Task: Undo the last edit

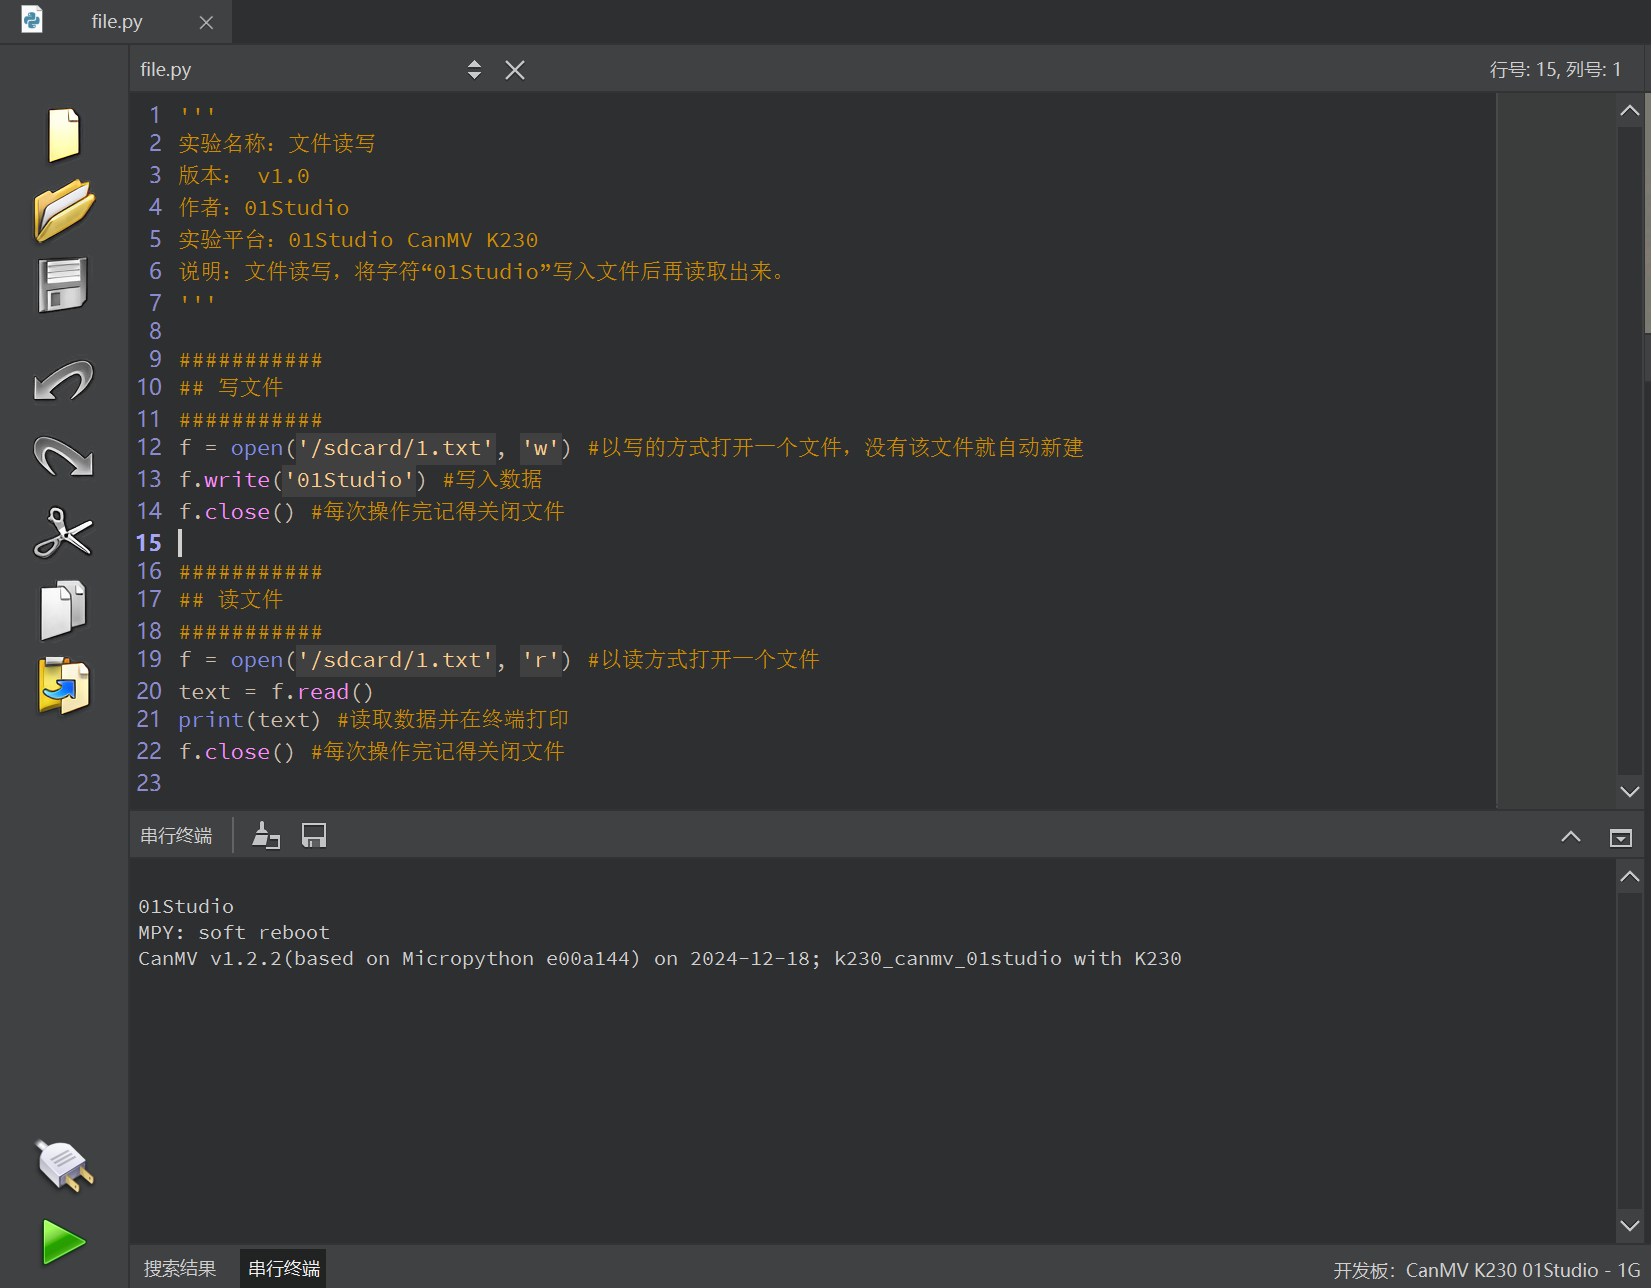Action: [x=63, y=381]
